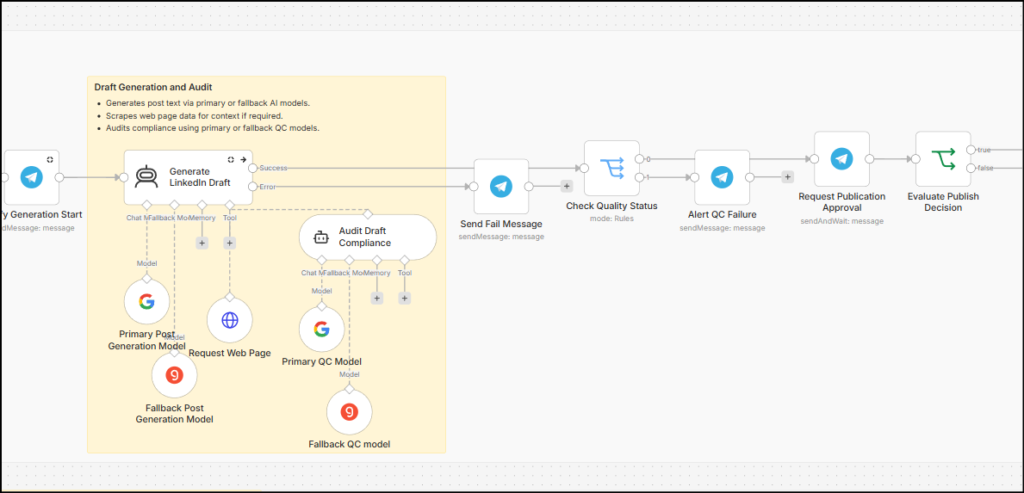Image resolution: width=1024 pixels, height=493 pixels.
Task: Click the 'Evaluate Publish Decision' label
Action: (943, 202)
